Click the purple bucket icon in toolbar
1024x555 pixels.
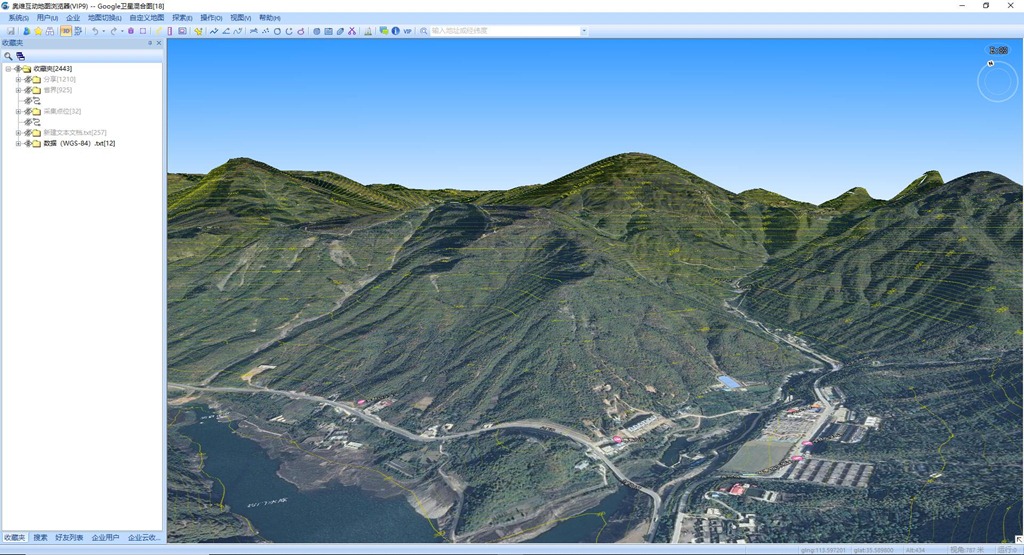tap(131, 31)
